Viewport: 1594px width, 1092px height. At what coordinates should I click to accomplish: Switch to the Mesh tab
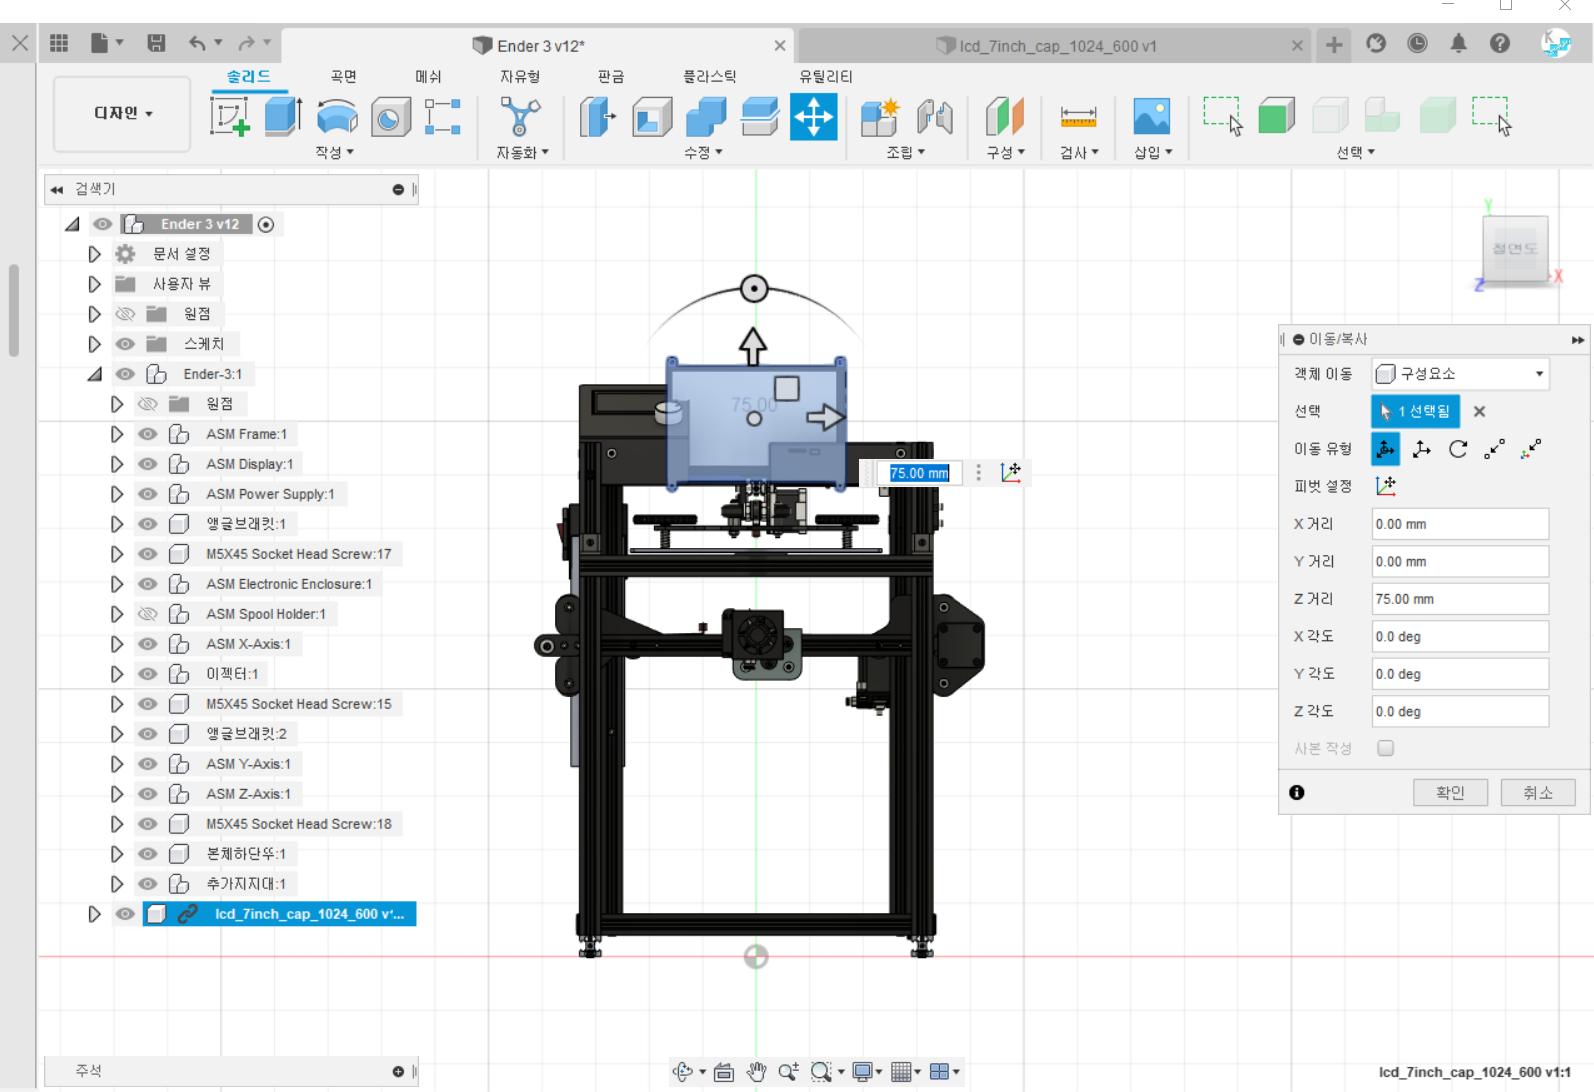tap(428, 76)
